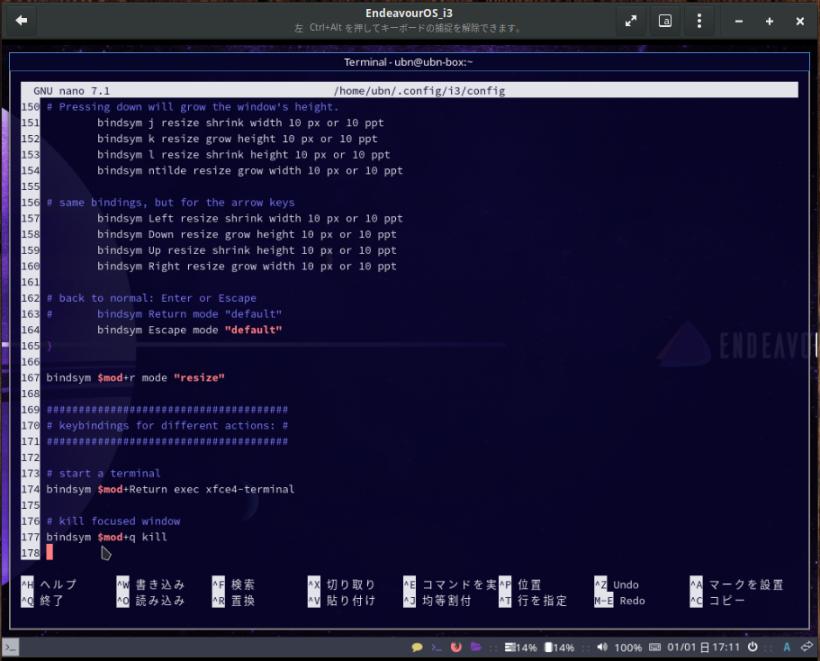
Task: Click line 'bindsym Left resize shrink width'
Action: (x=250, y=218)
